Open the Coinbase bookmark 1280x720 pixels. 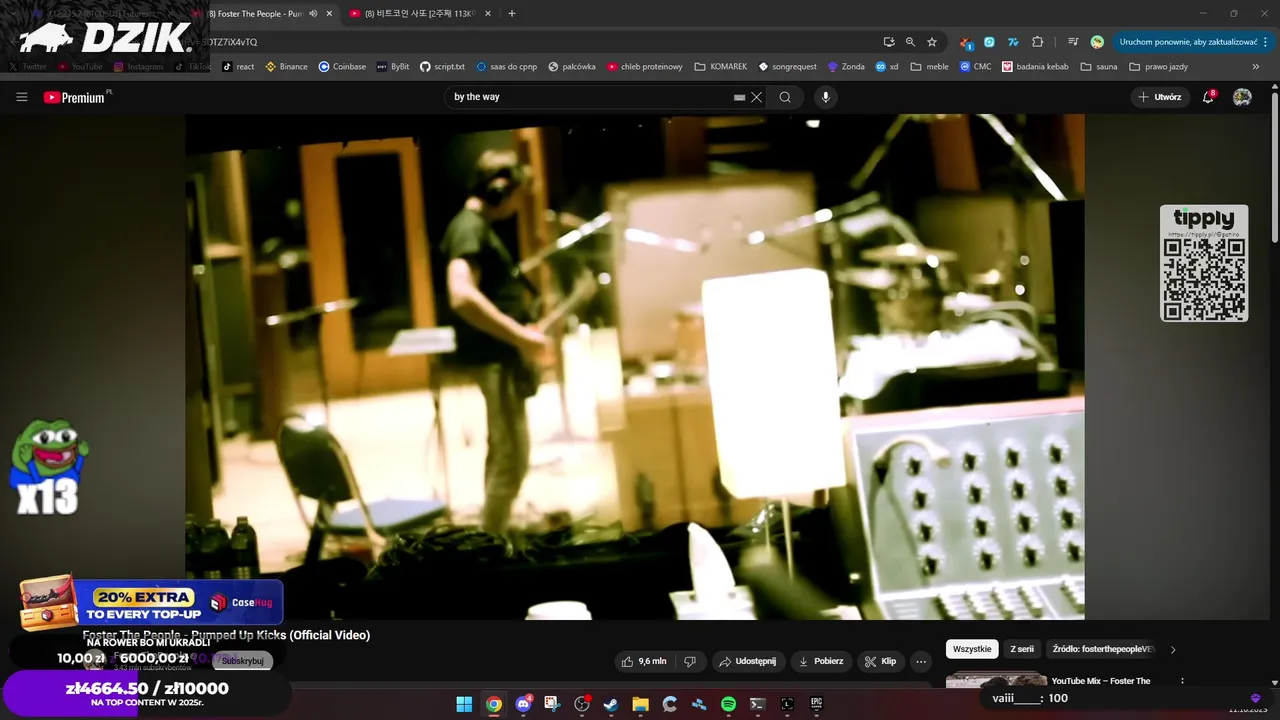(342, 67)
